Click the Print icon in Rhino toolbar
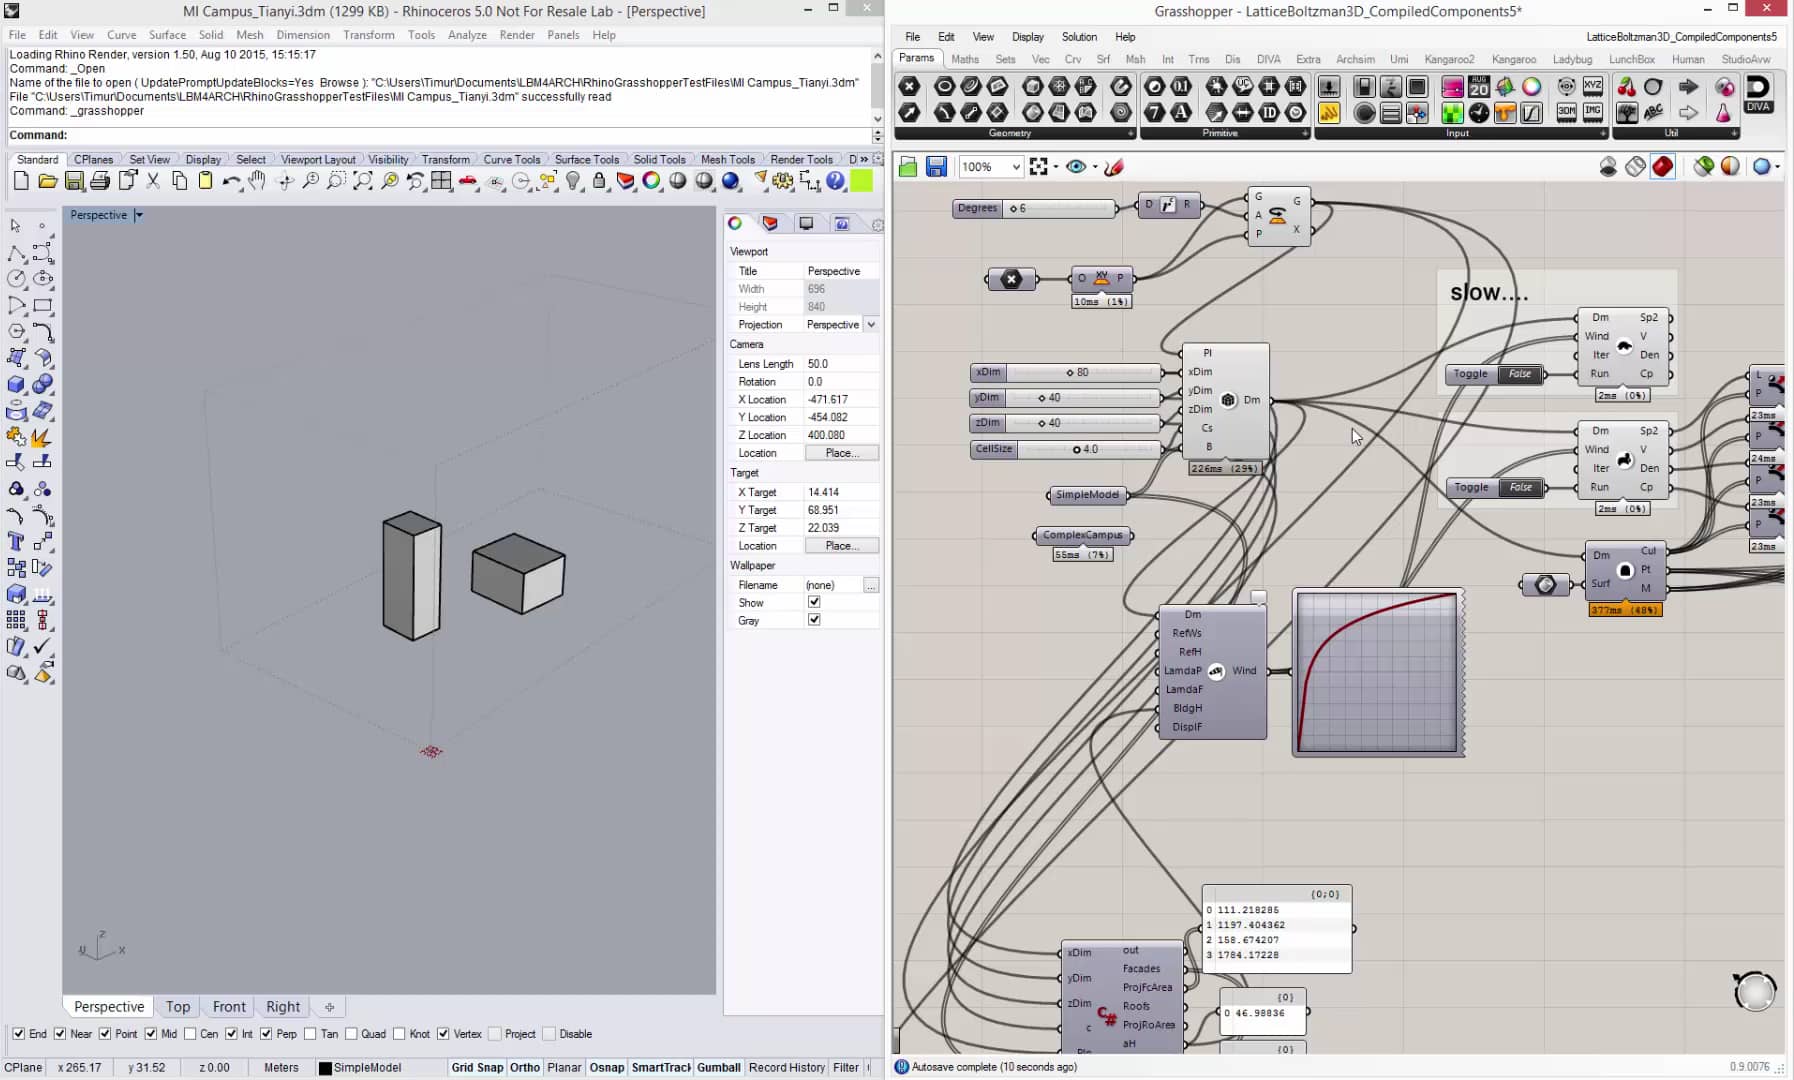This screenshot has height=1080, width=1794. (x=100, y=181)
